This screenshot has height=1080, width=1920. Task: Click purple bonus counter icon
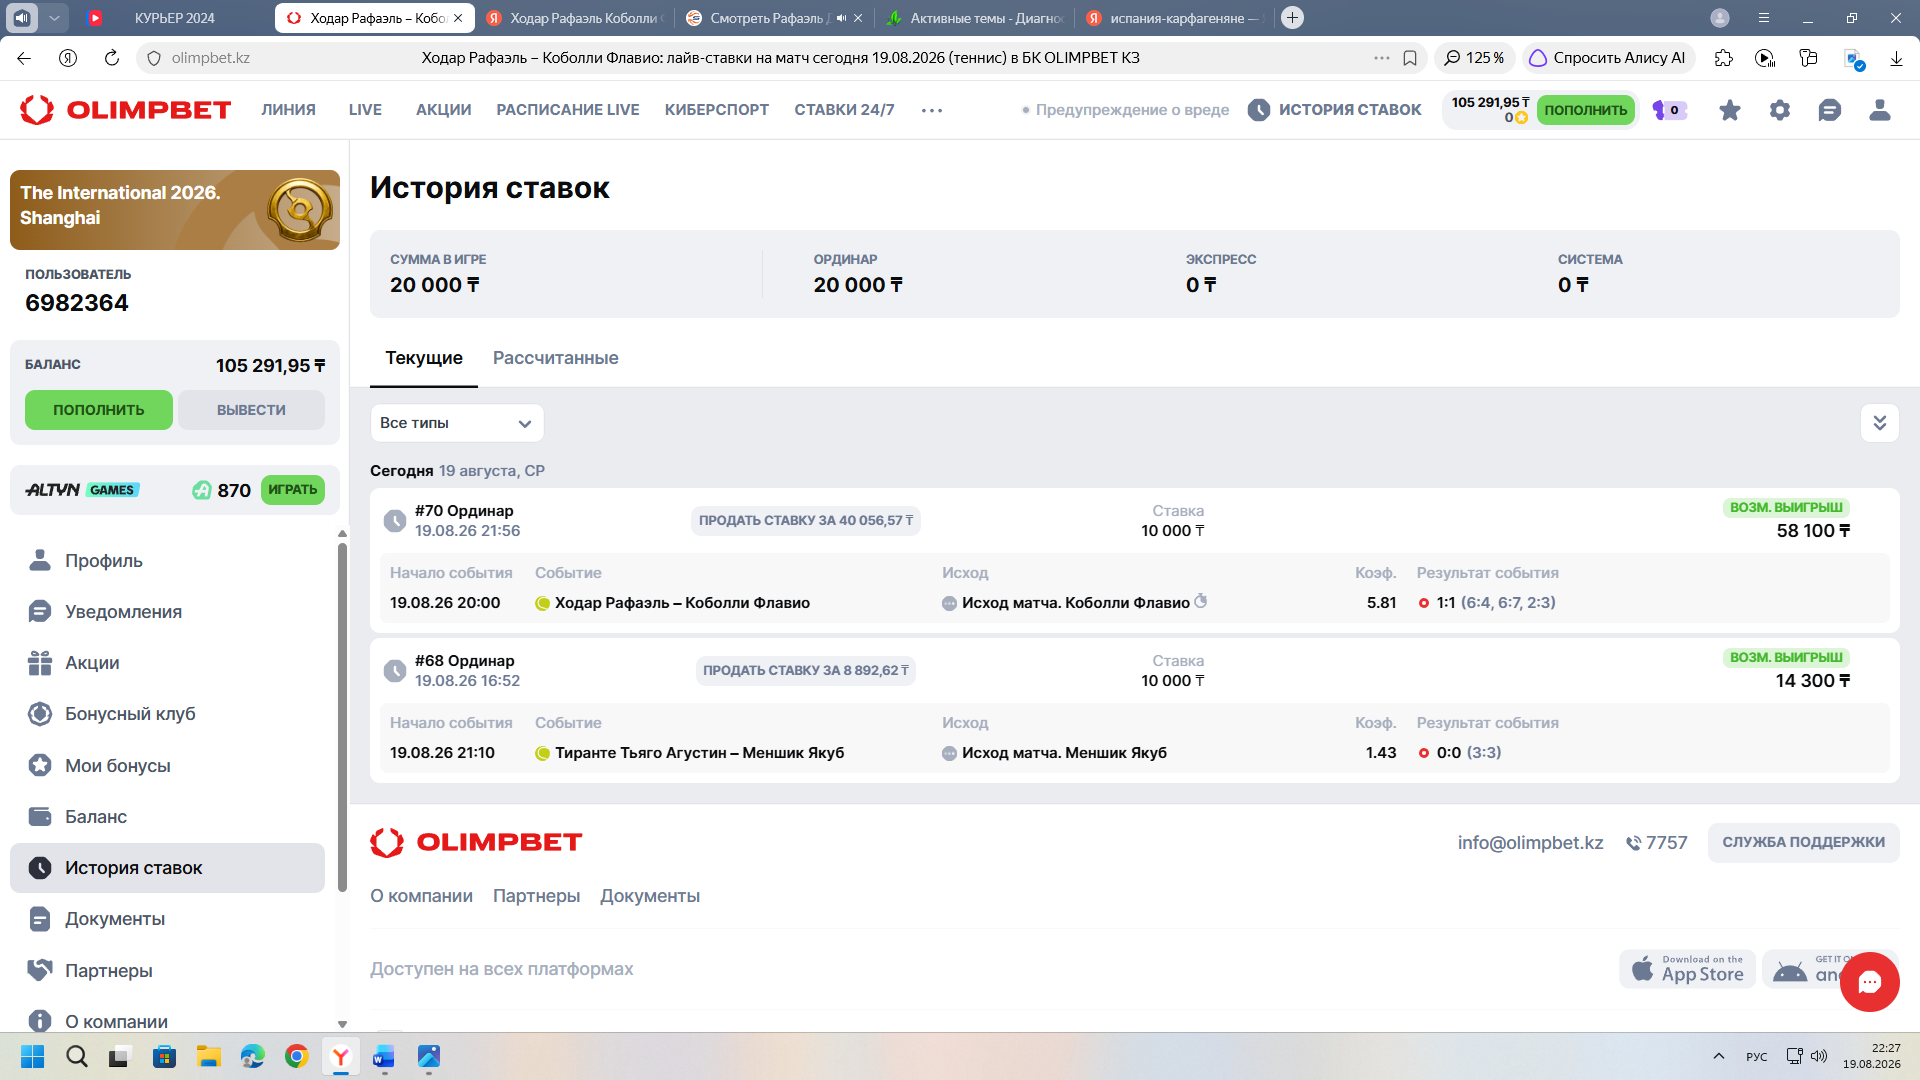click(1669, 110)
